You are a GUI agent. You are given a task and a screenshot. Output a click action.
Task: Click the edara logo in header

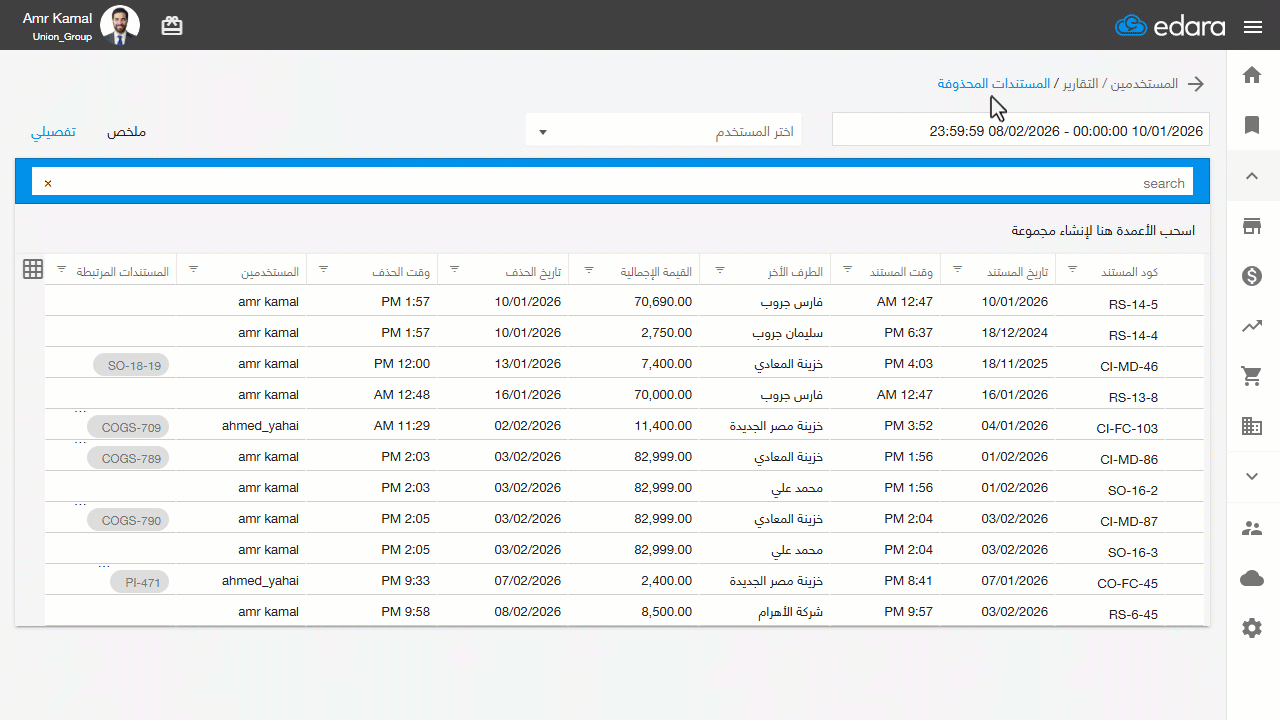click(1169, 26)
